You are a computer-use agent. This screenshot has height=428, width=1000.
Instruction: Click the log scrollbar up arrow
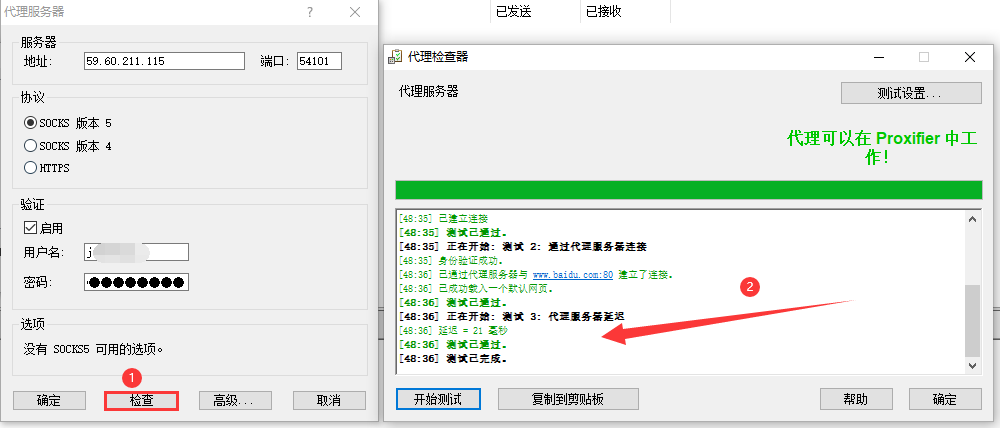click(x=973, y=219)
